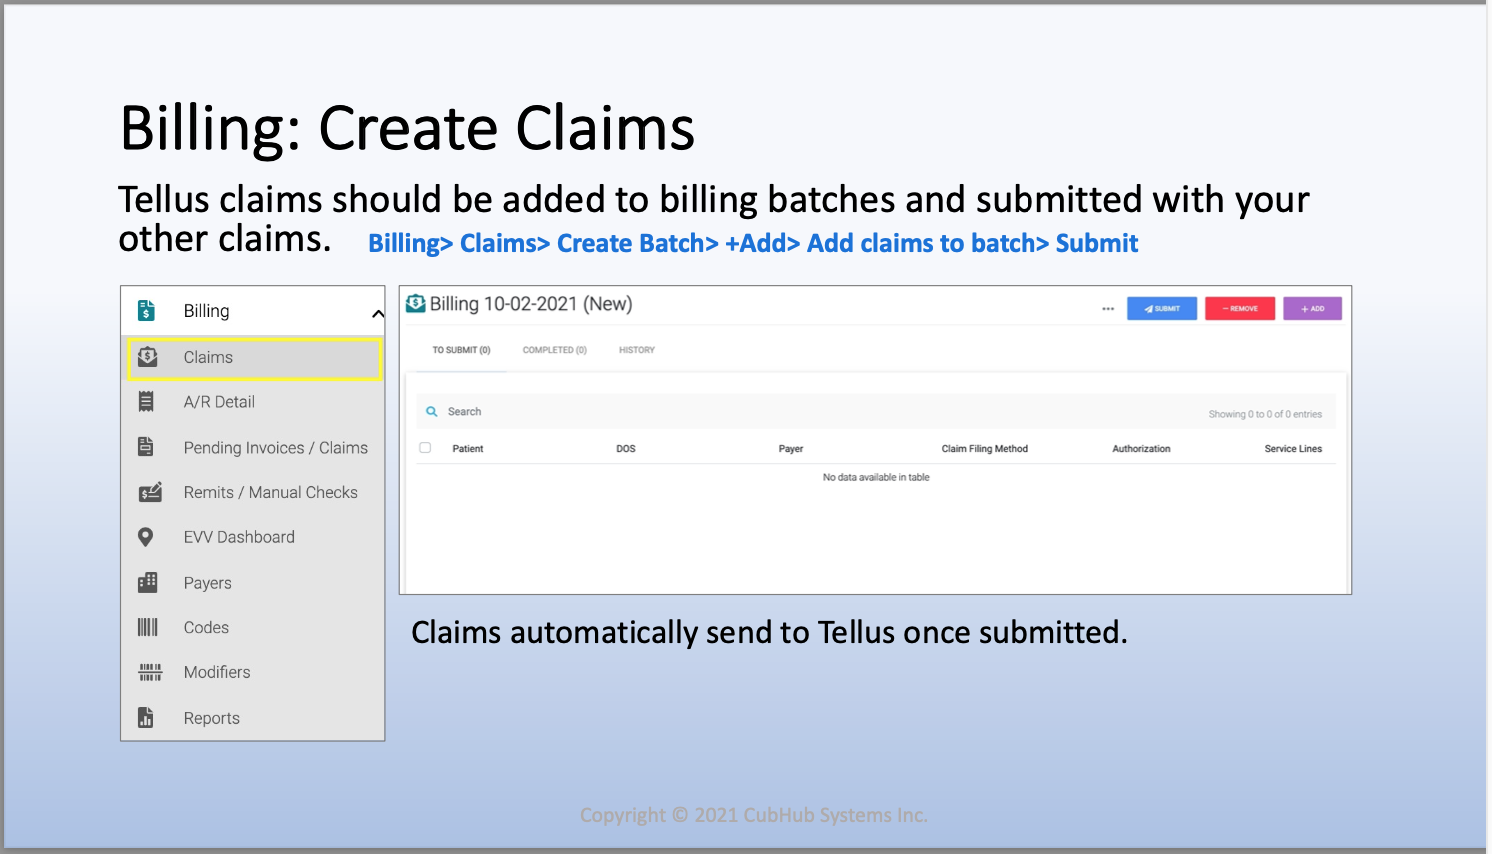Sort by the Service Lines column header
Viewport: 1492px width, 854px height.
[1293, 449]
